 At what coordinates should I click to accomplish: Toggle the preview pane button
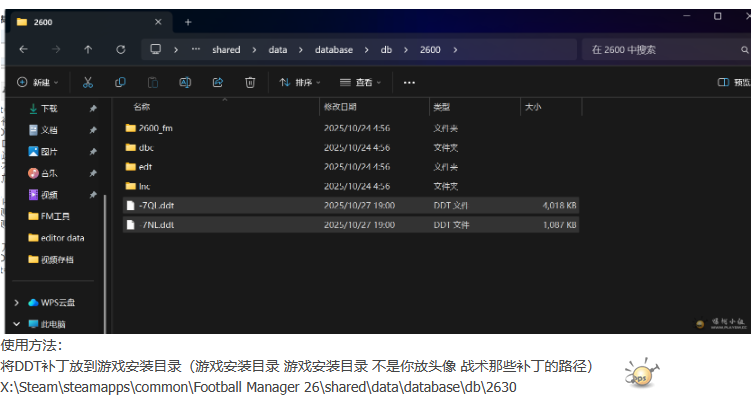coord(733,82)
